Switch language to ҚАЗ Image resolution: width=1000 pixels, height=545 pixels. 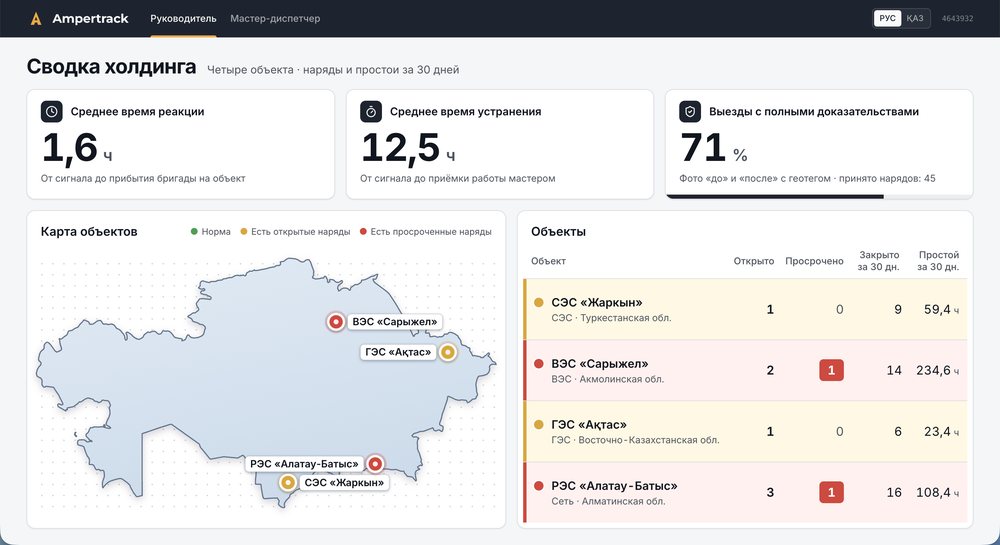tap(915, 18)
